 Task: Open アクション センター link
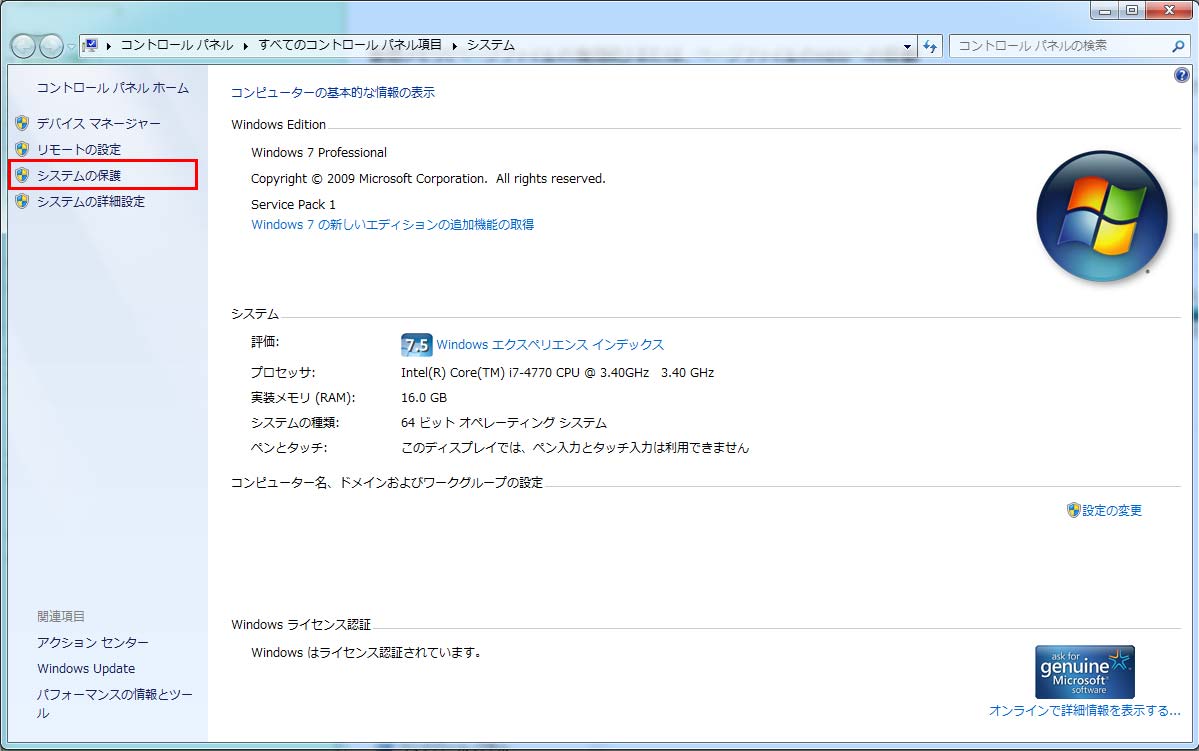(x=93, y=642)
